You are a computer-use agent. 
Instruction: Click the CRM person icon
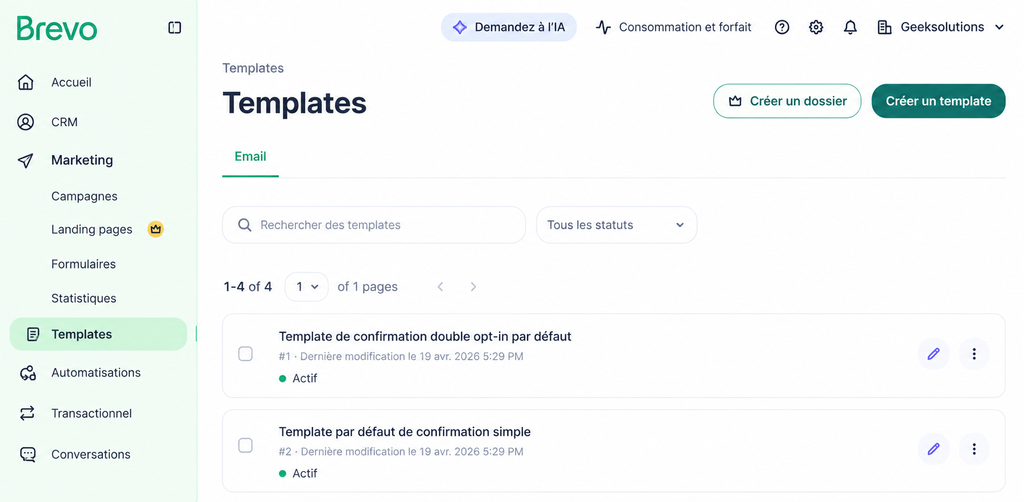tap(25, 122)
